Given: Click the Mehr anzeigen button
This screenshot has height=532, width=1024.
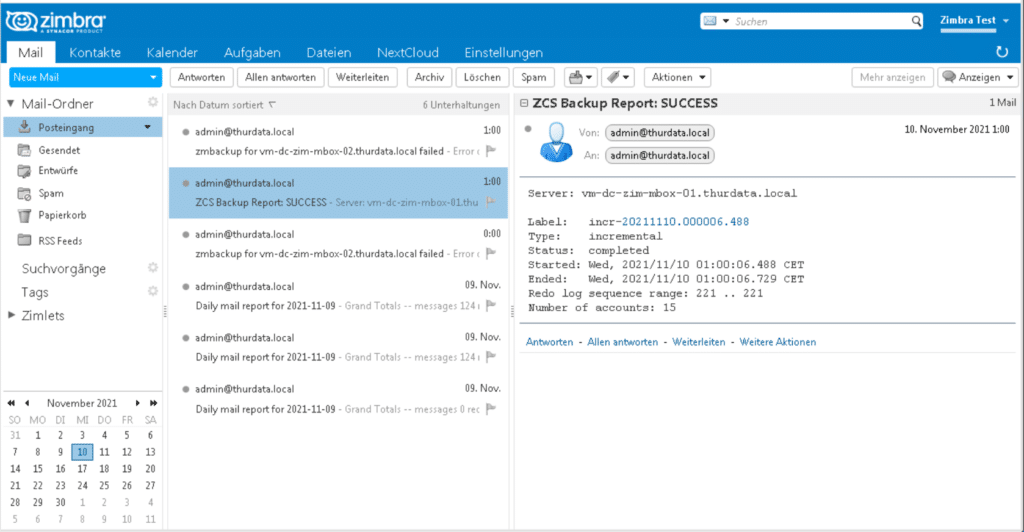Looking at the screenshot, I should pos(892,77).
